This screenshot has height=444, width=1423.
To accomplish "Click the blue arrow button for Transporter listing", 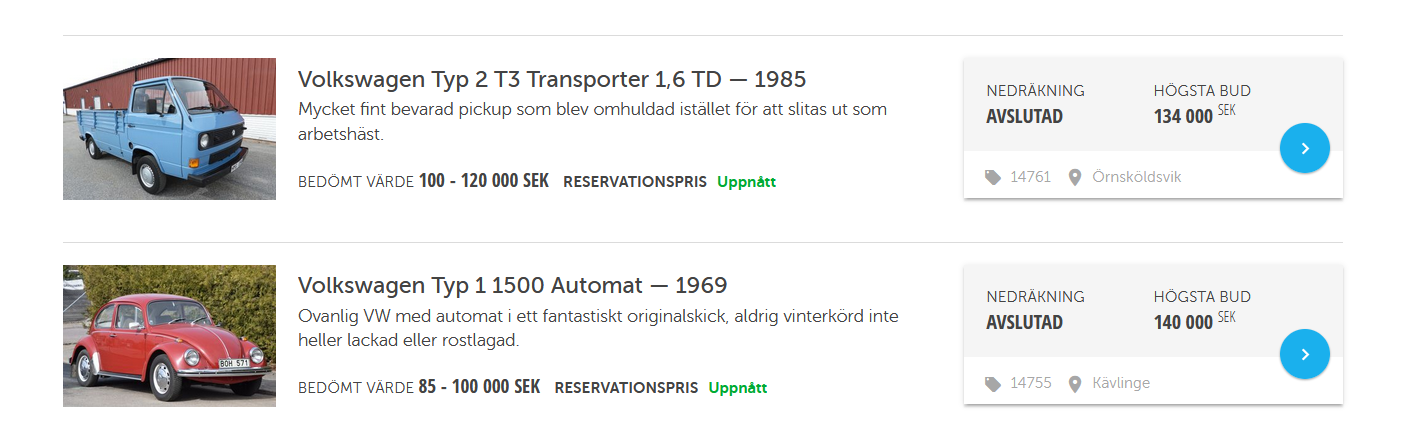I will pyautogui.click(x=1304, y=148).
